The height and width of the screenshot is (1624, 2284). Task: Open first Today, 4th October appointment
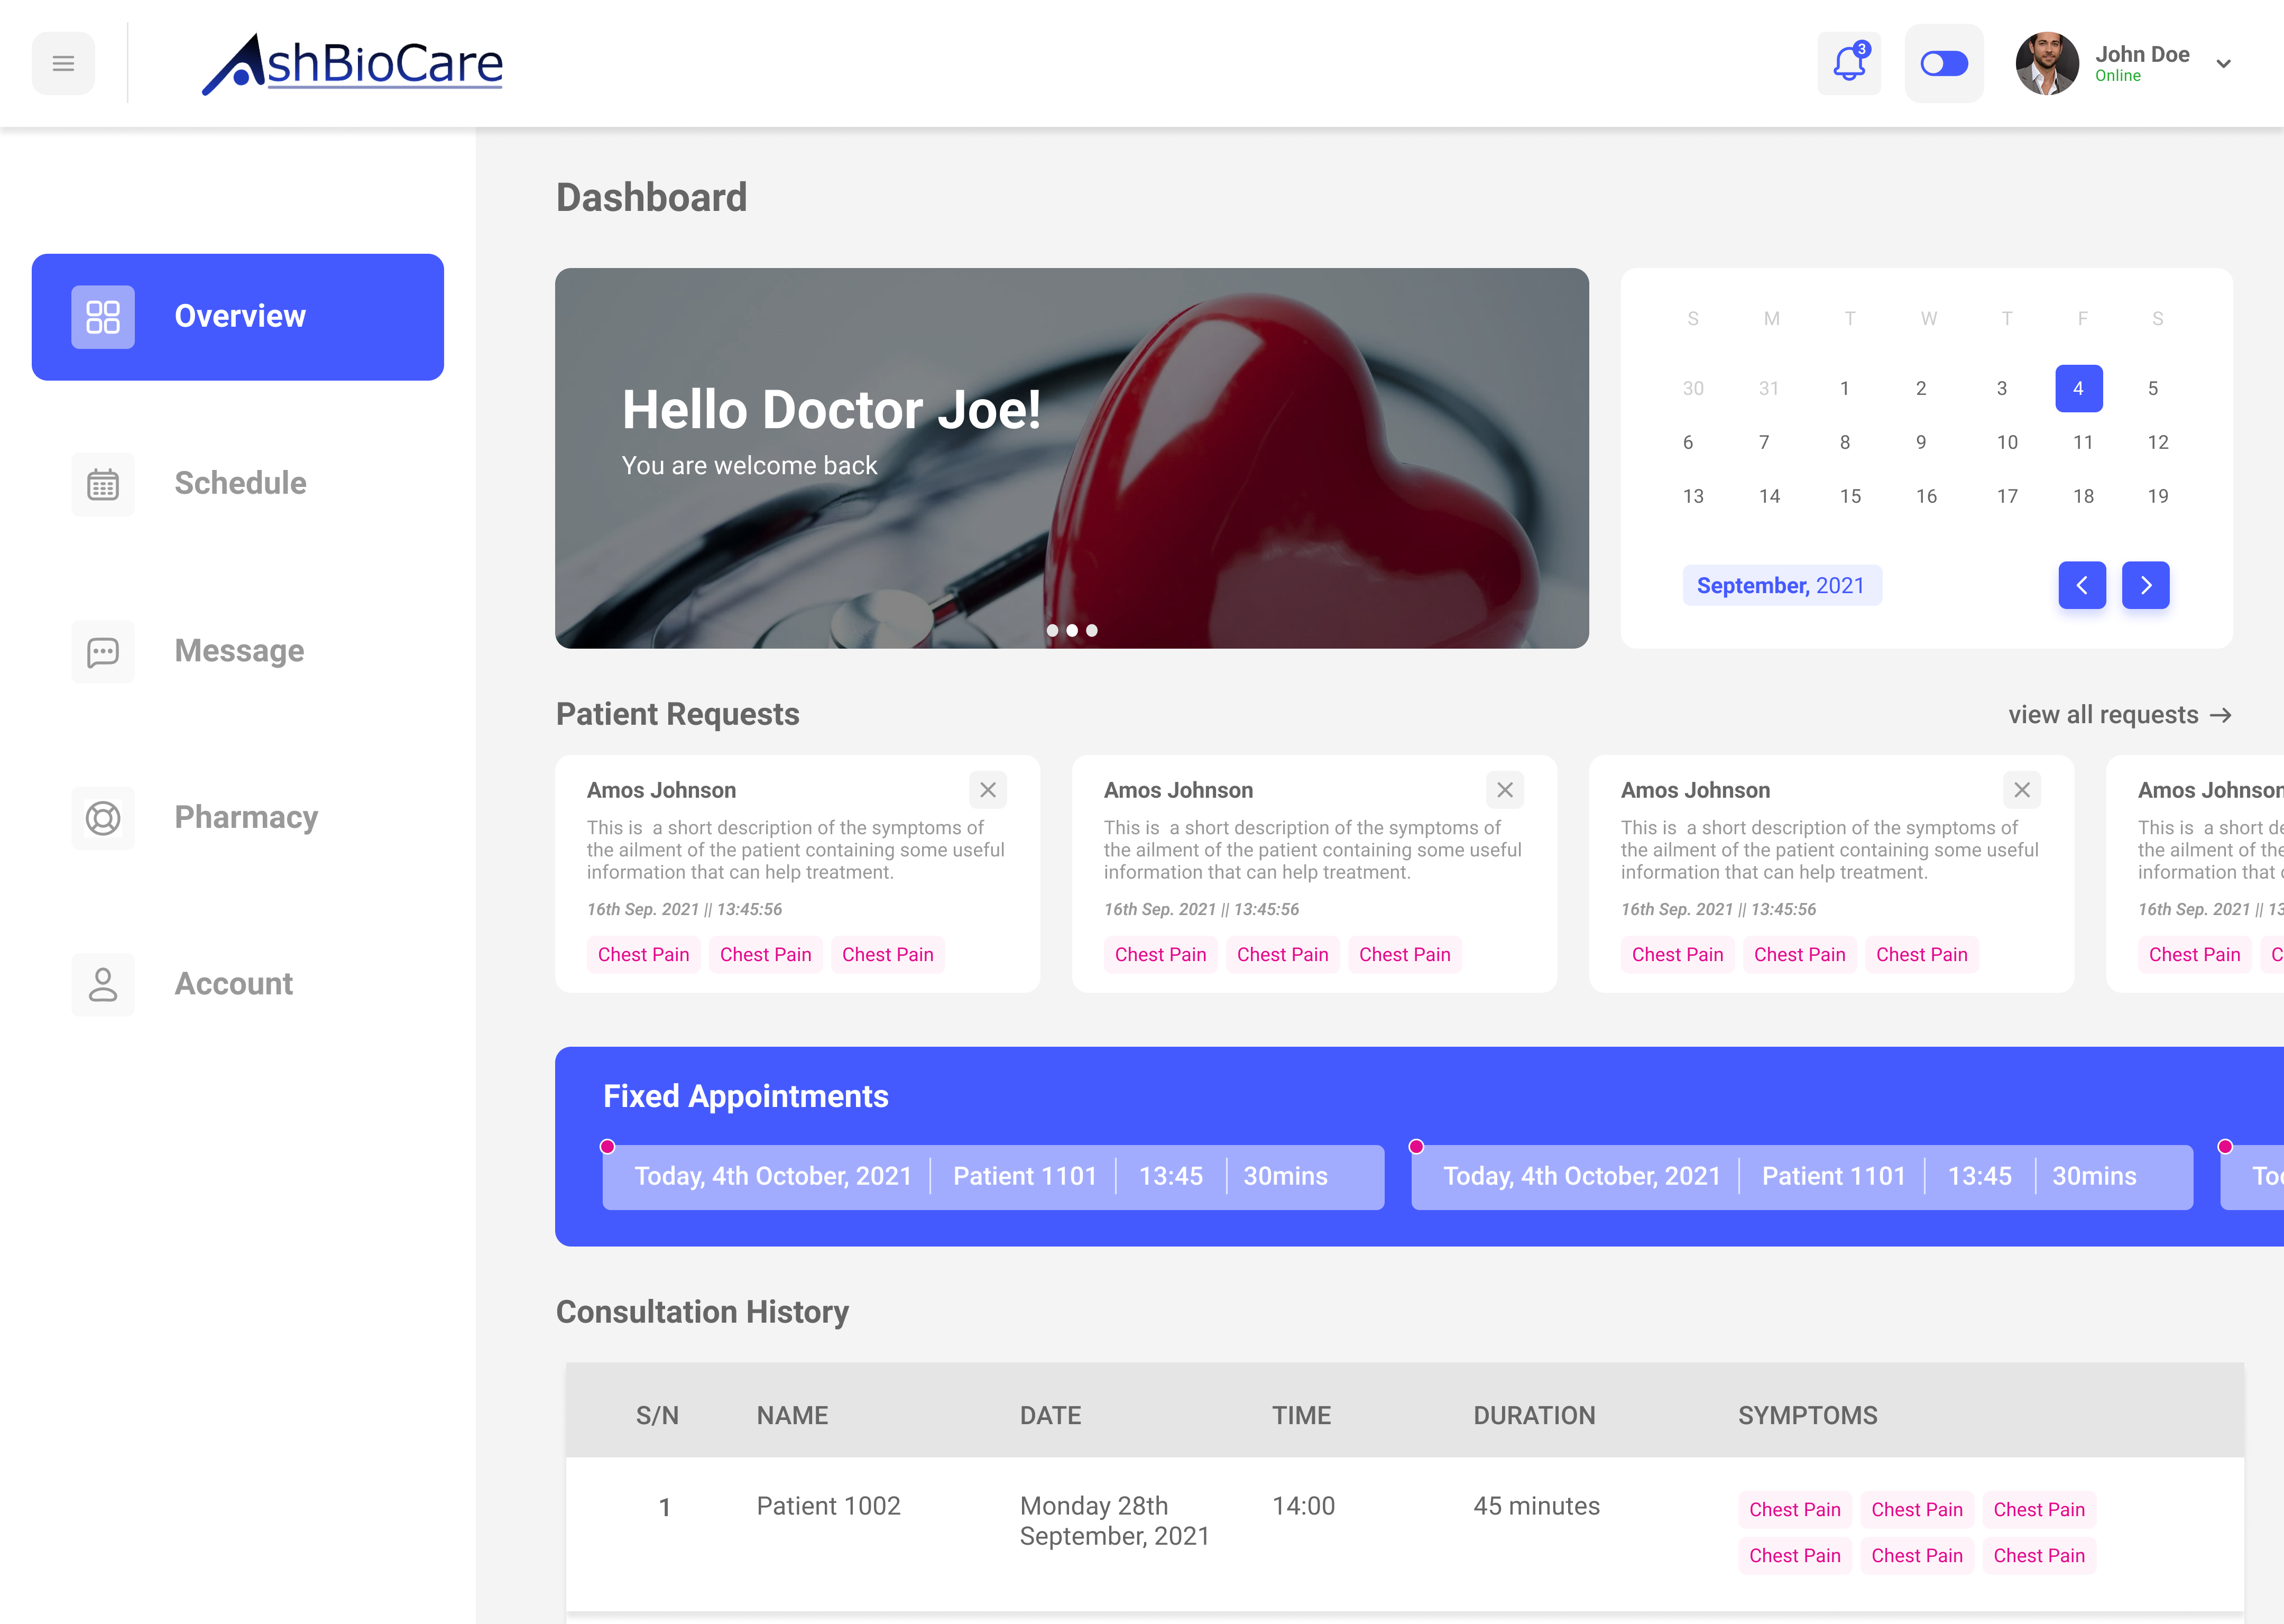pos(993,1177)
